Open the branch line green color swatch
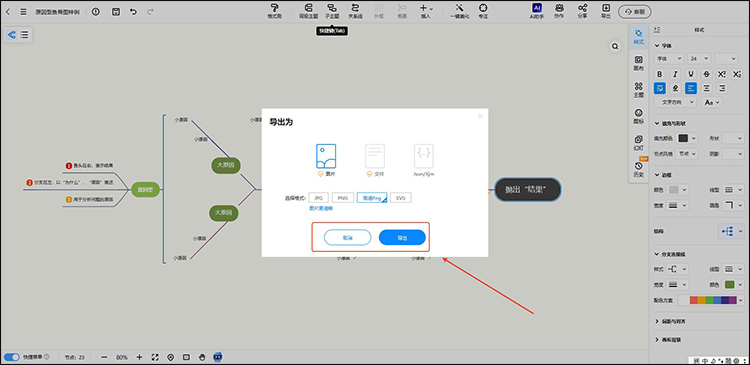This screenshot has width=750, height=365. [x=729, y=285]
